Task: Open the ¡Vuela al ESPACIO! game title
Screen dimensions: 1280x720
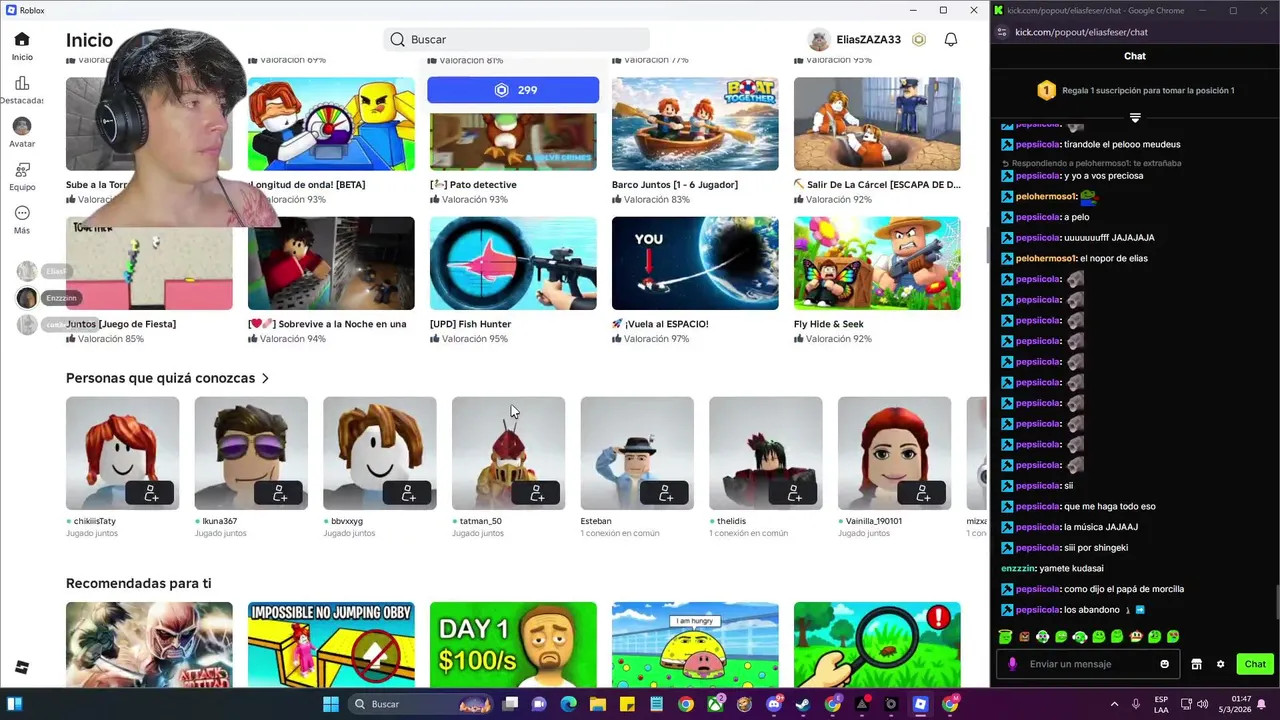Action: point(660,324)
